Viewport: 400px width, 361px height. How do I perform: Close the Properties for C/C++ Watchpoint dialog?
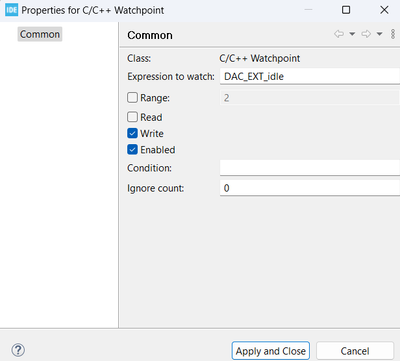[384, 10]
